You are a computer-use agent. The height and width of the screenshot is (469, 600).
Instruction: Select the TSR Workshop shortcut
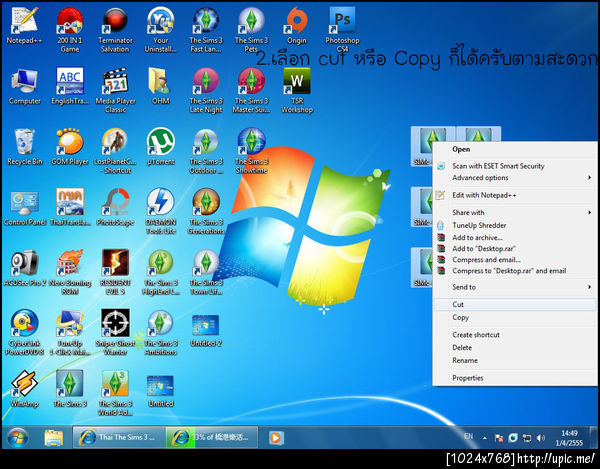click(x=297, y=91)
